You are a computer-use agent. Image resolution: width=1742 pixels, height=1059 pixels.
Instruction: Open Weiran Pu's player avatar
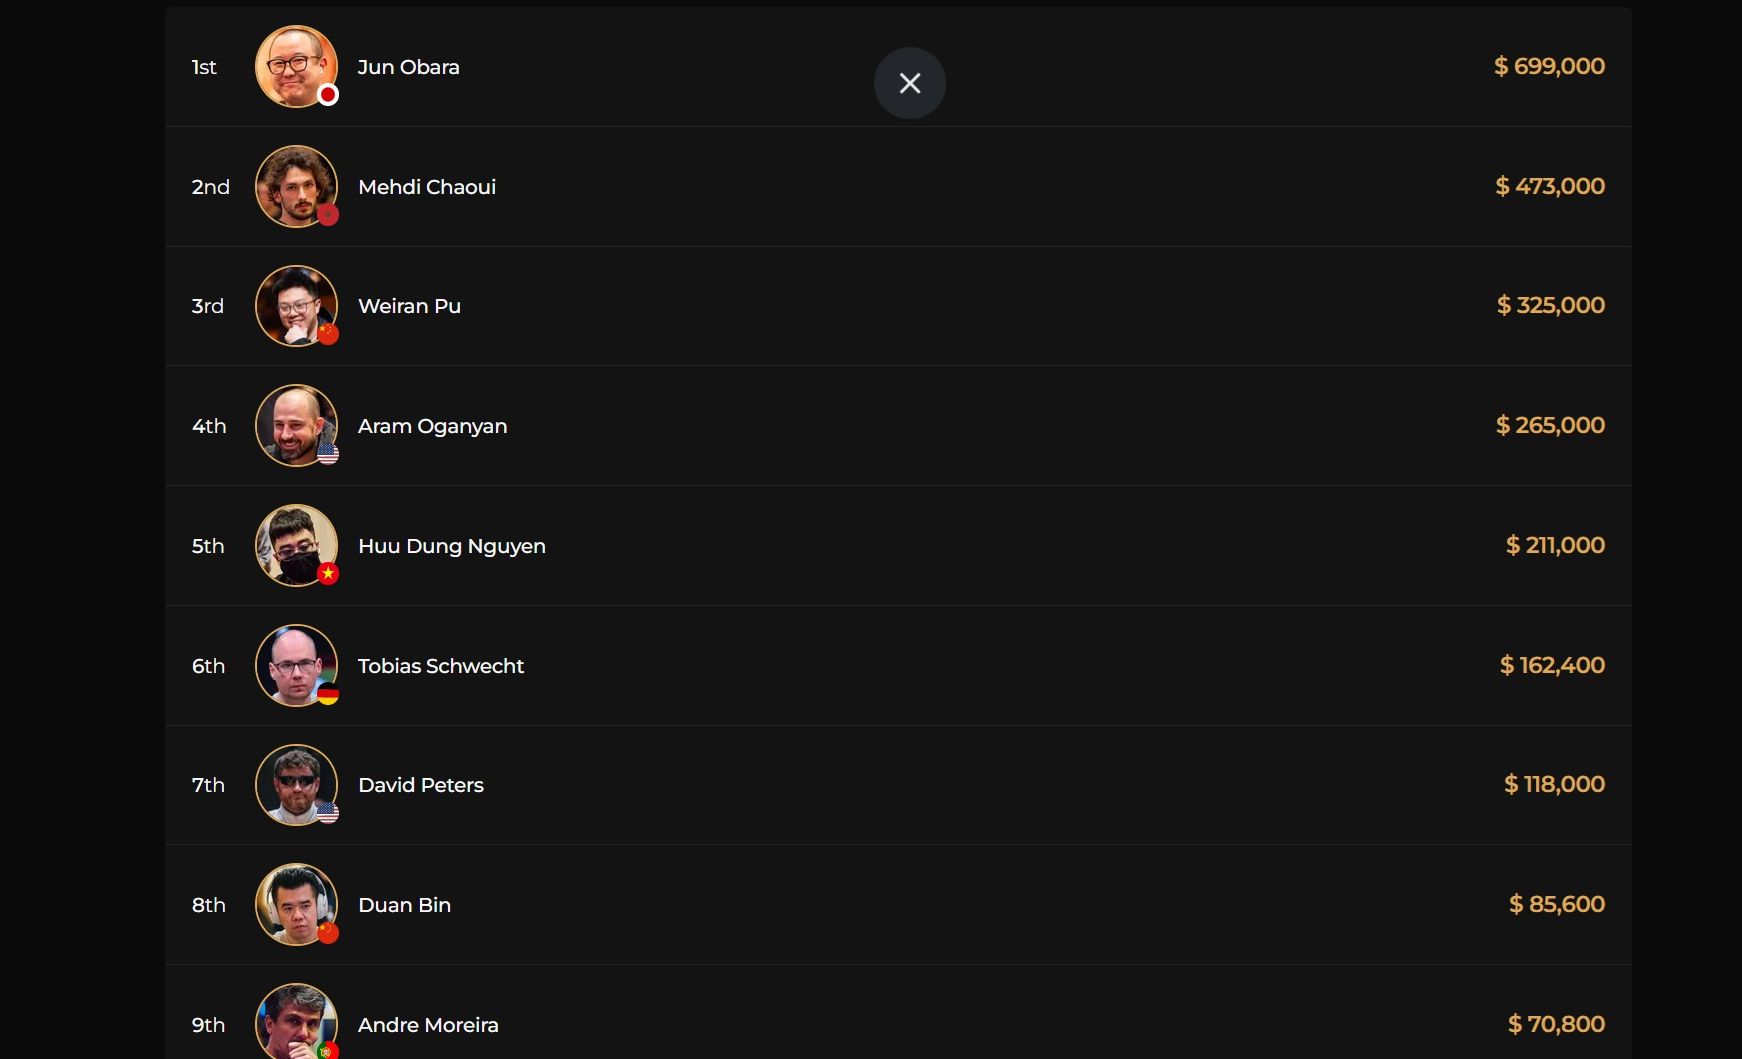(x=295, y=305)
